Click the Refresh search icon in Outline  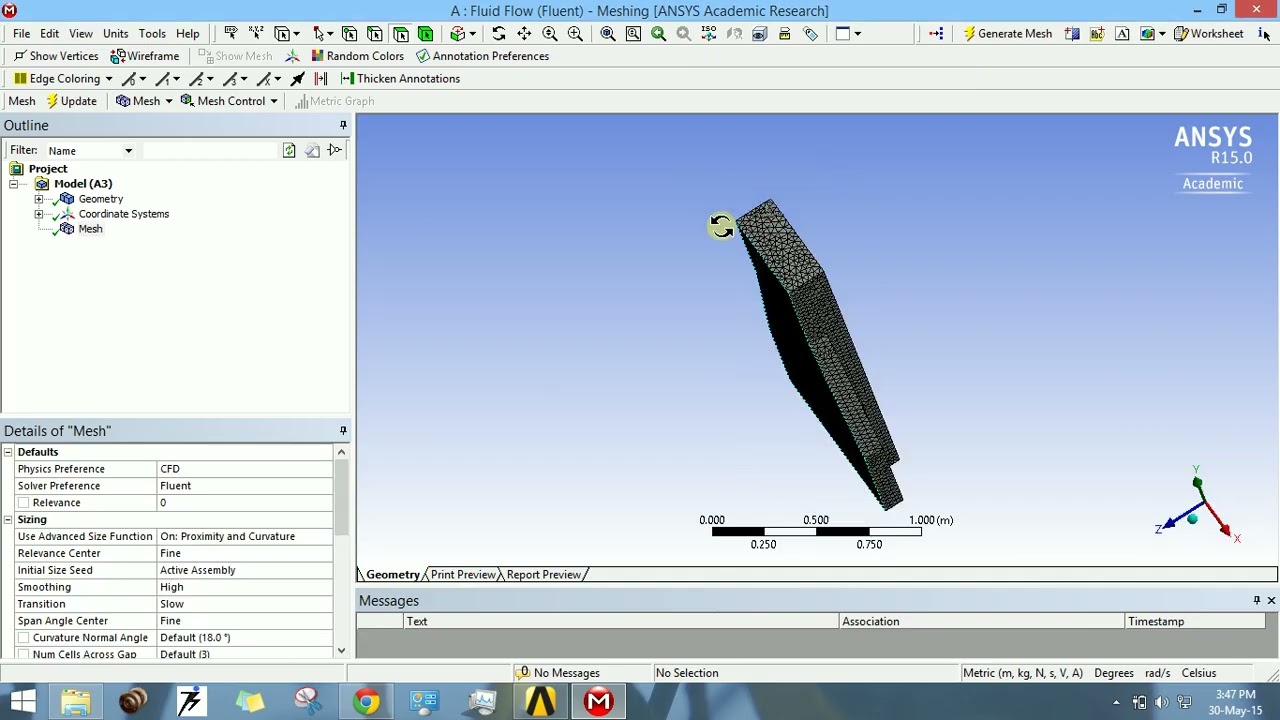(289, 150)
